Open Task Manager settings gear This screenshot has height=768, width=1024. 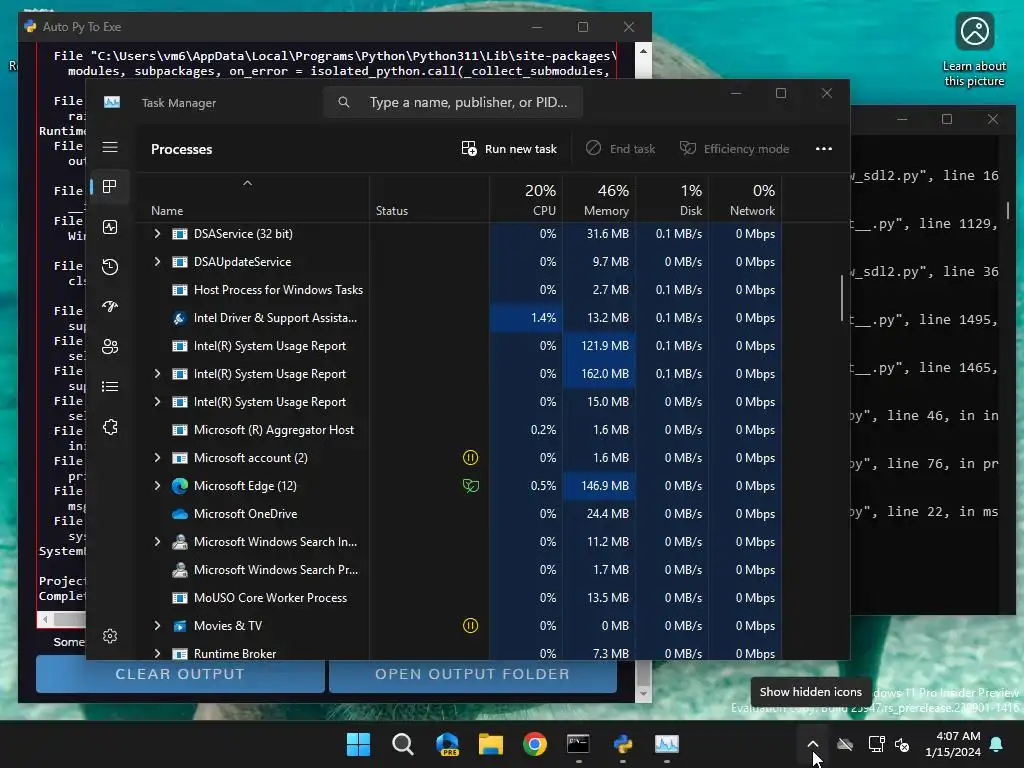(x=110, y=635)
